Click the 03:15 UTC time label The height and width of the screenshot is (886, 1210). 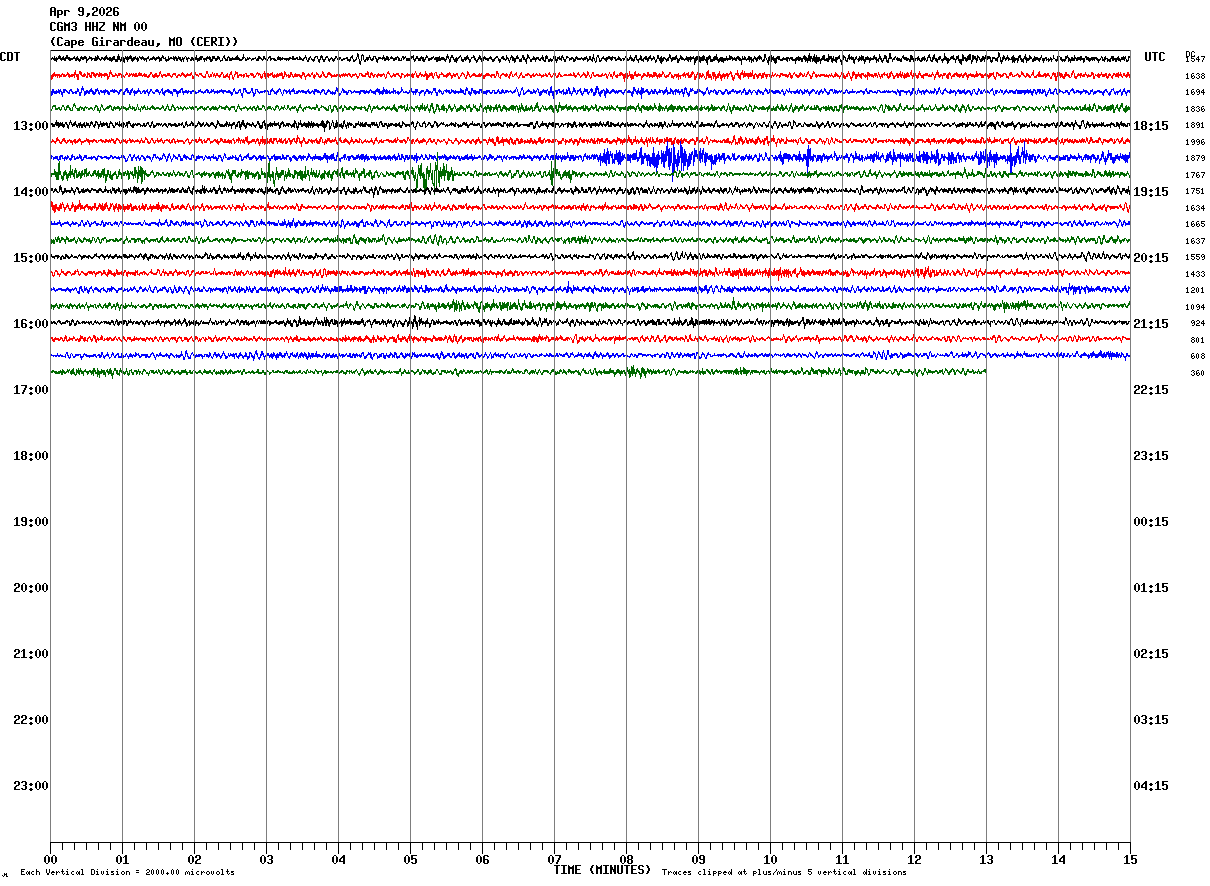tap(1151, 720)
